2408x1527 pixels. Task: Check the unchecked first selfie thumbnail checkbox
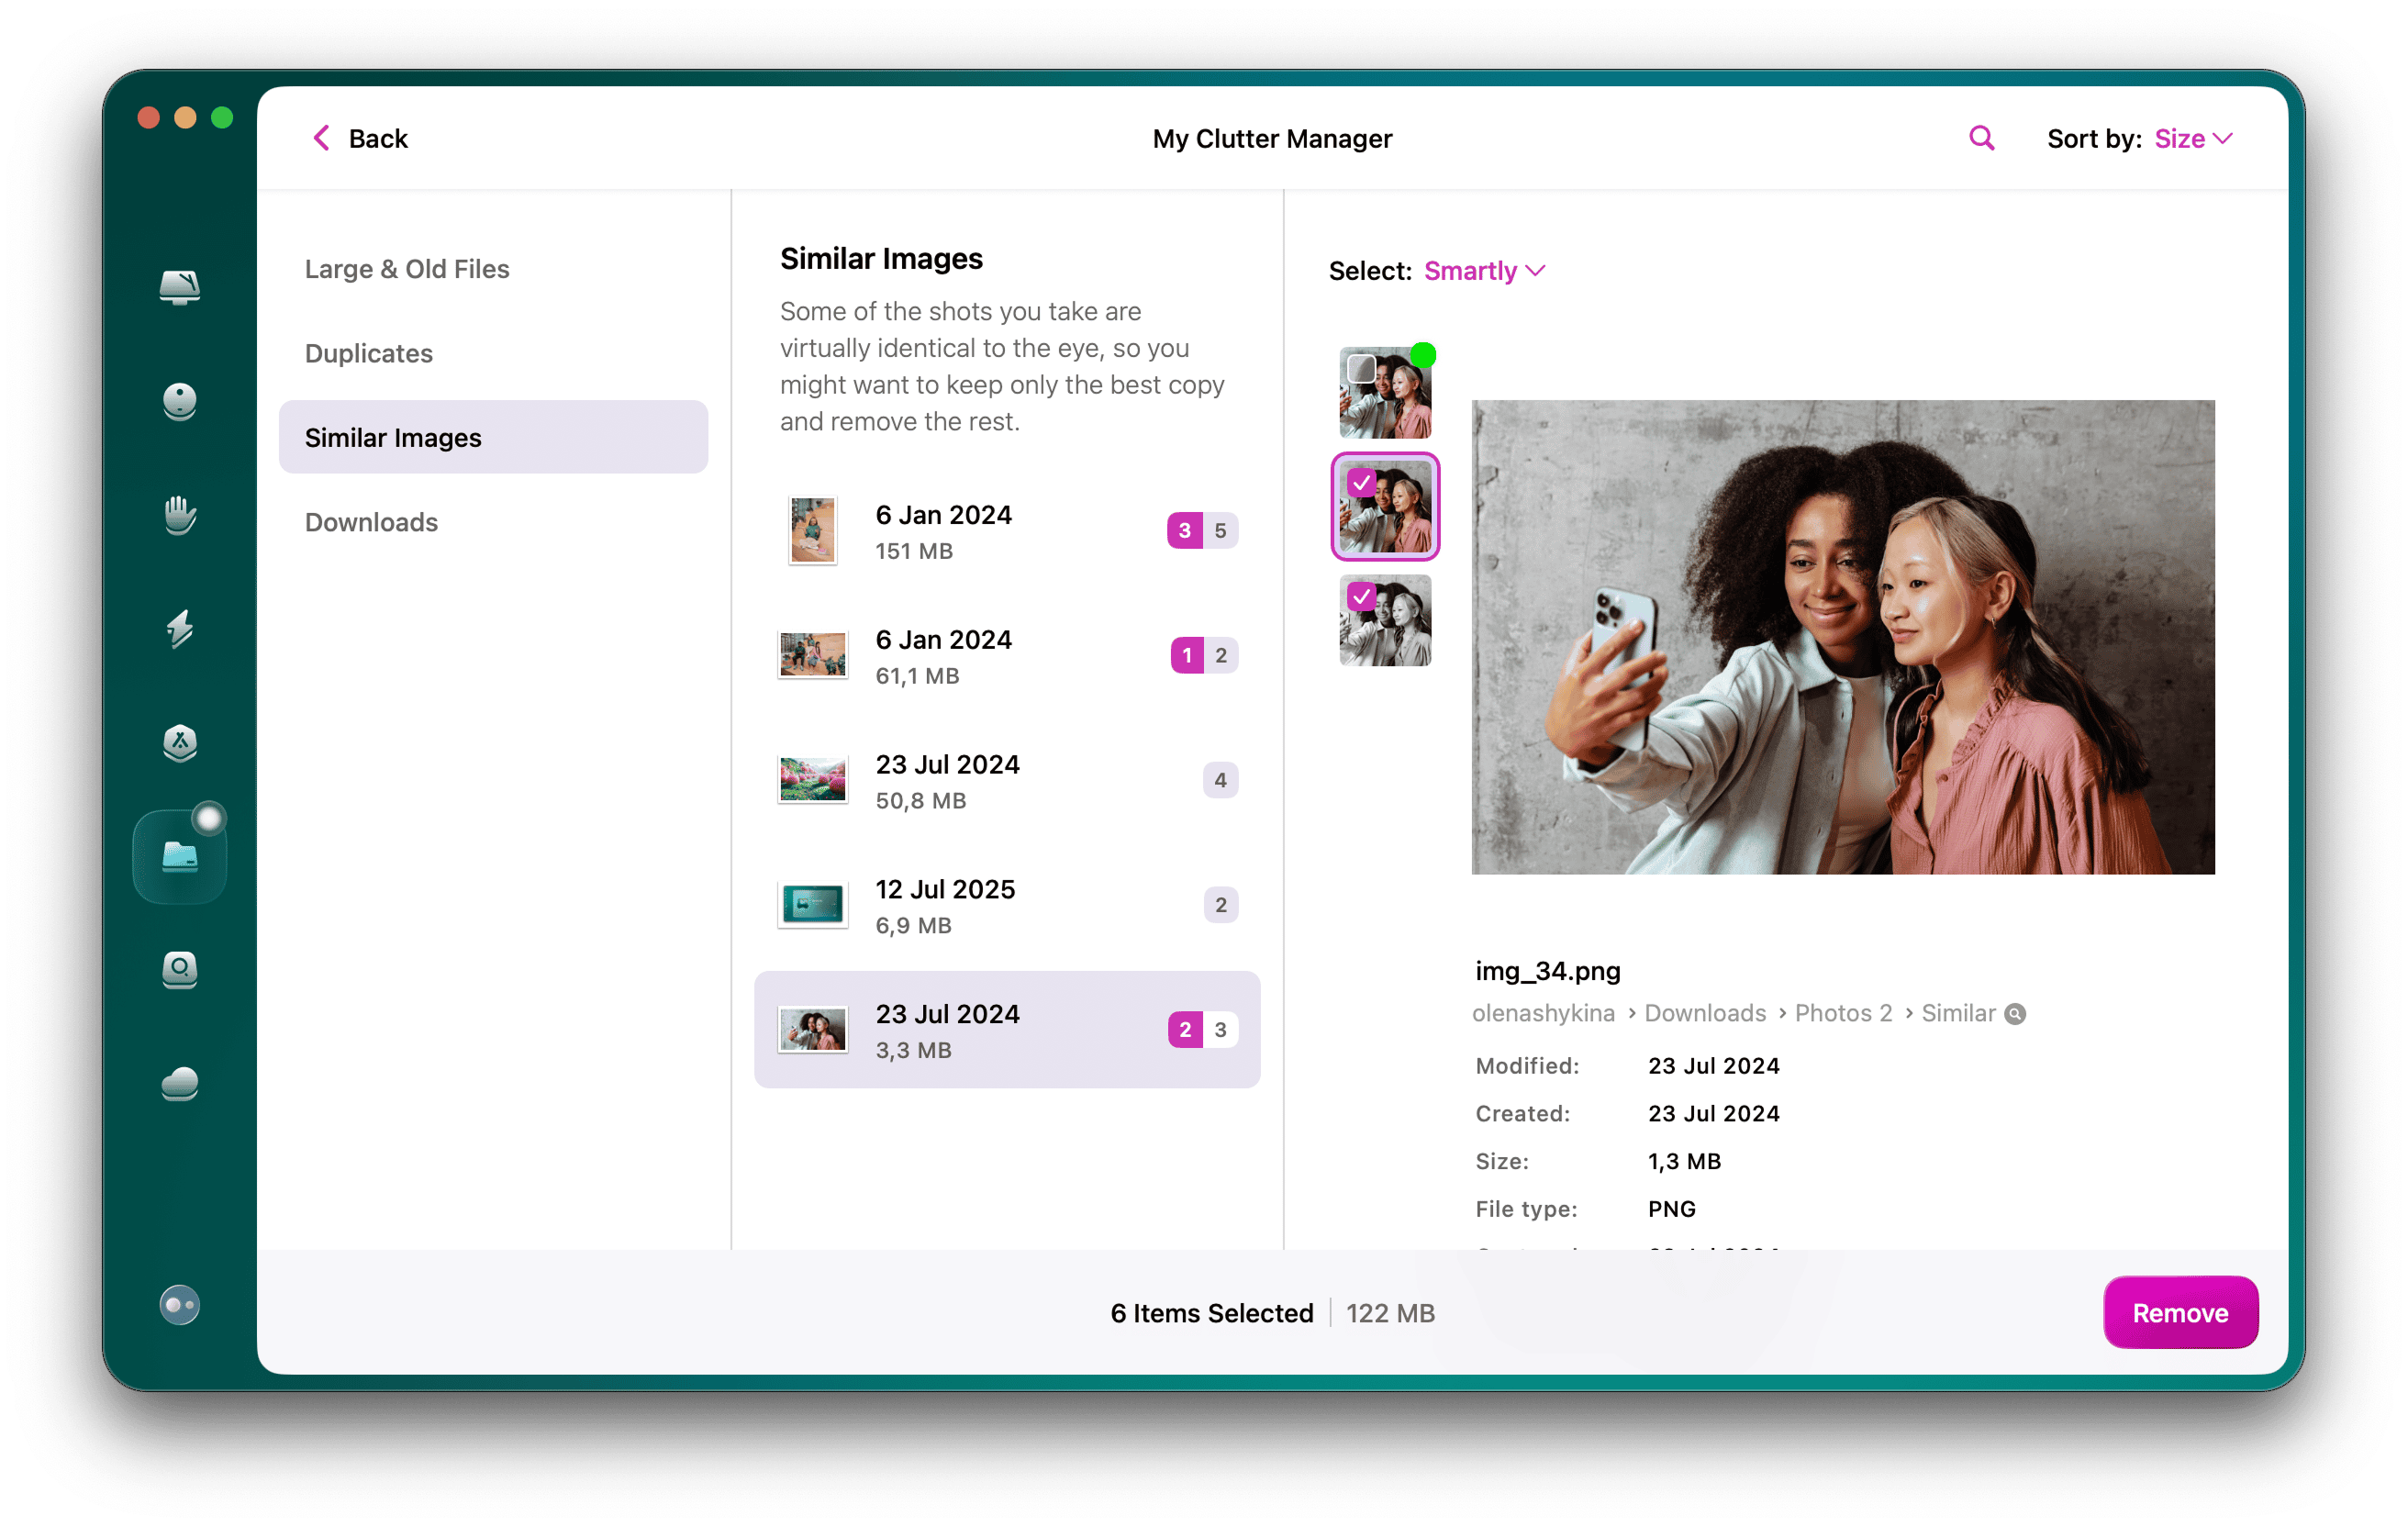pos(1361,369)
